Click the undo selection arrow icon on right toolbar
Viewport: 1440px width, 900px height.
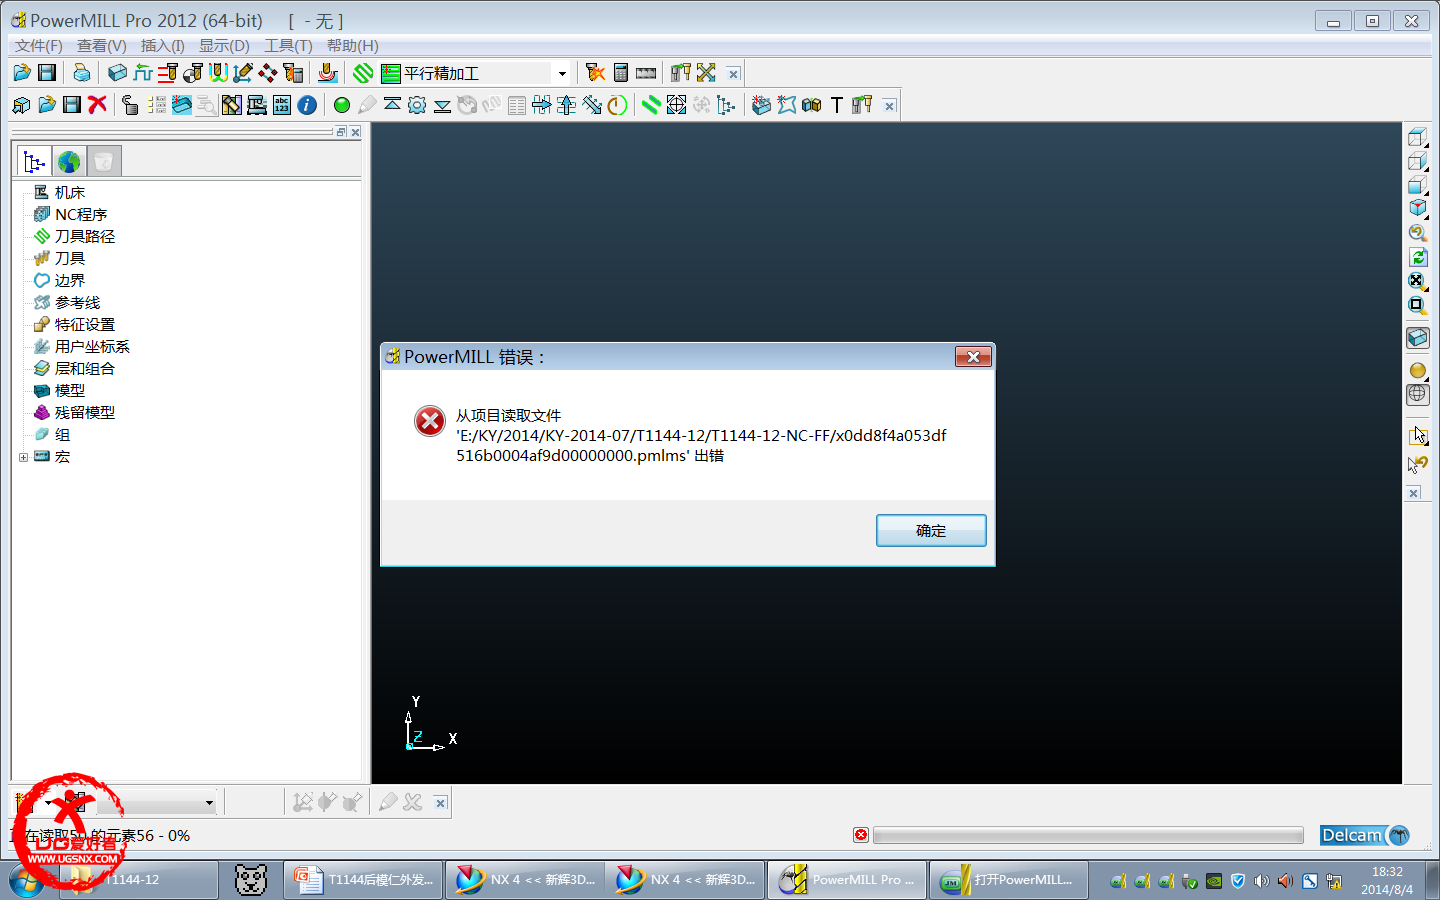coord(1418,463)
